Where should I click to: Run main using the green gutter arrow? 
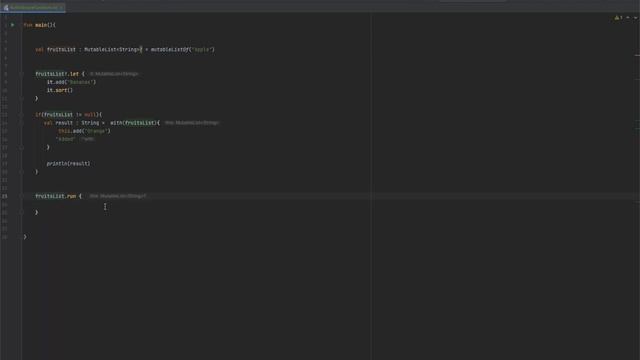pyautogui.click(x=13, y=25)
